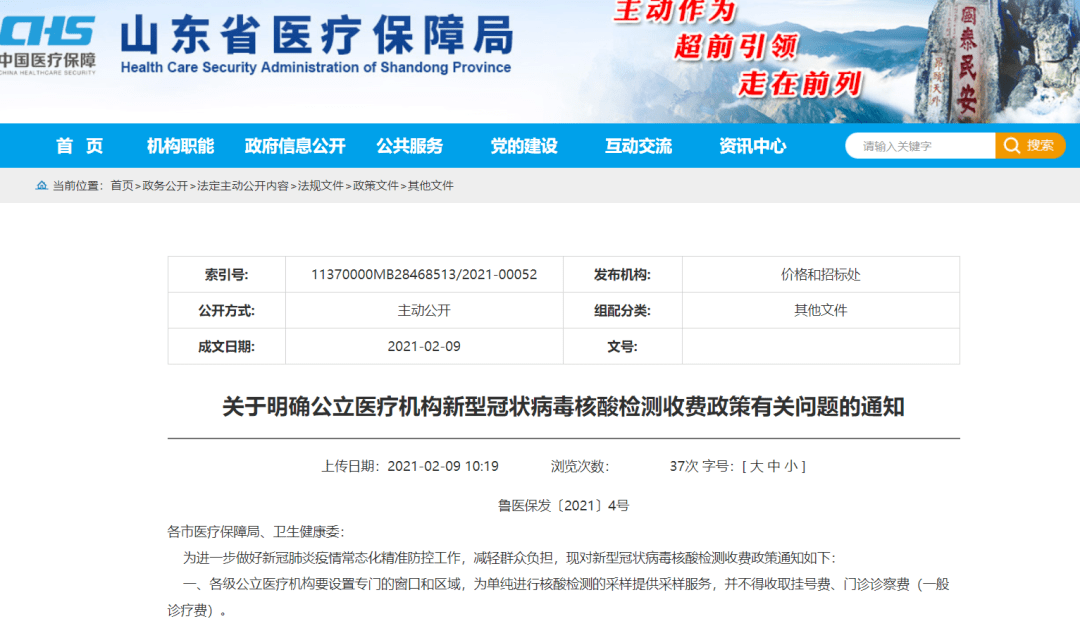Click the 公开方式 label cell
The width and height of the screenshot is (1080, 626).
(x=227, y=310)
